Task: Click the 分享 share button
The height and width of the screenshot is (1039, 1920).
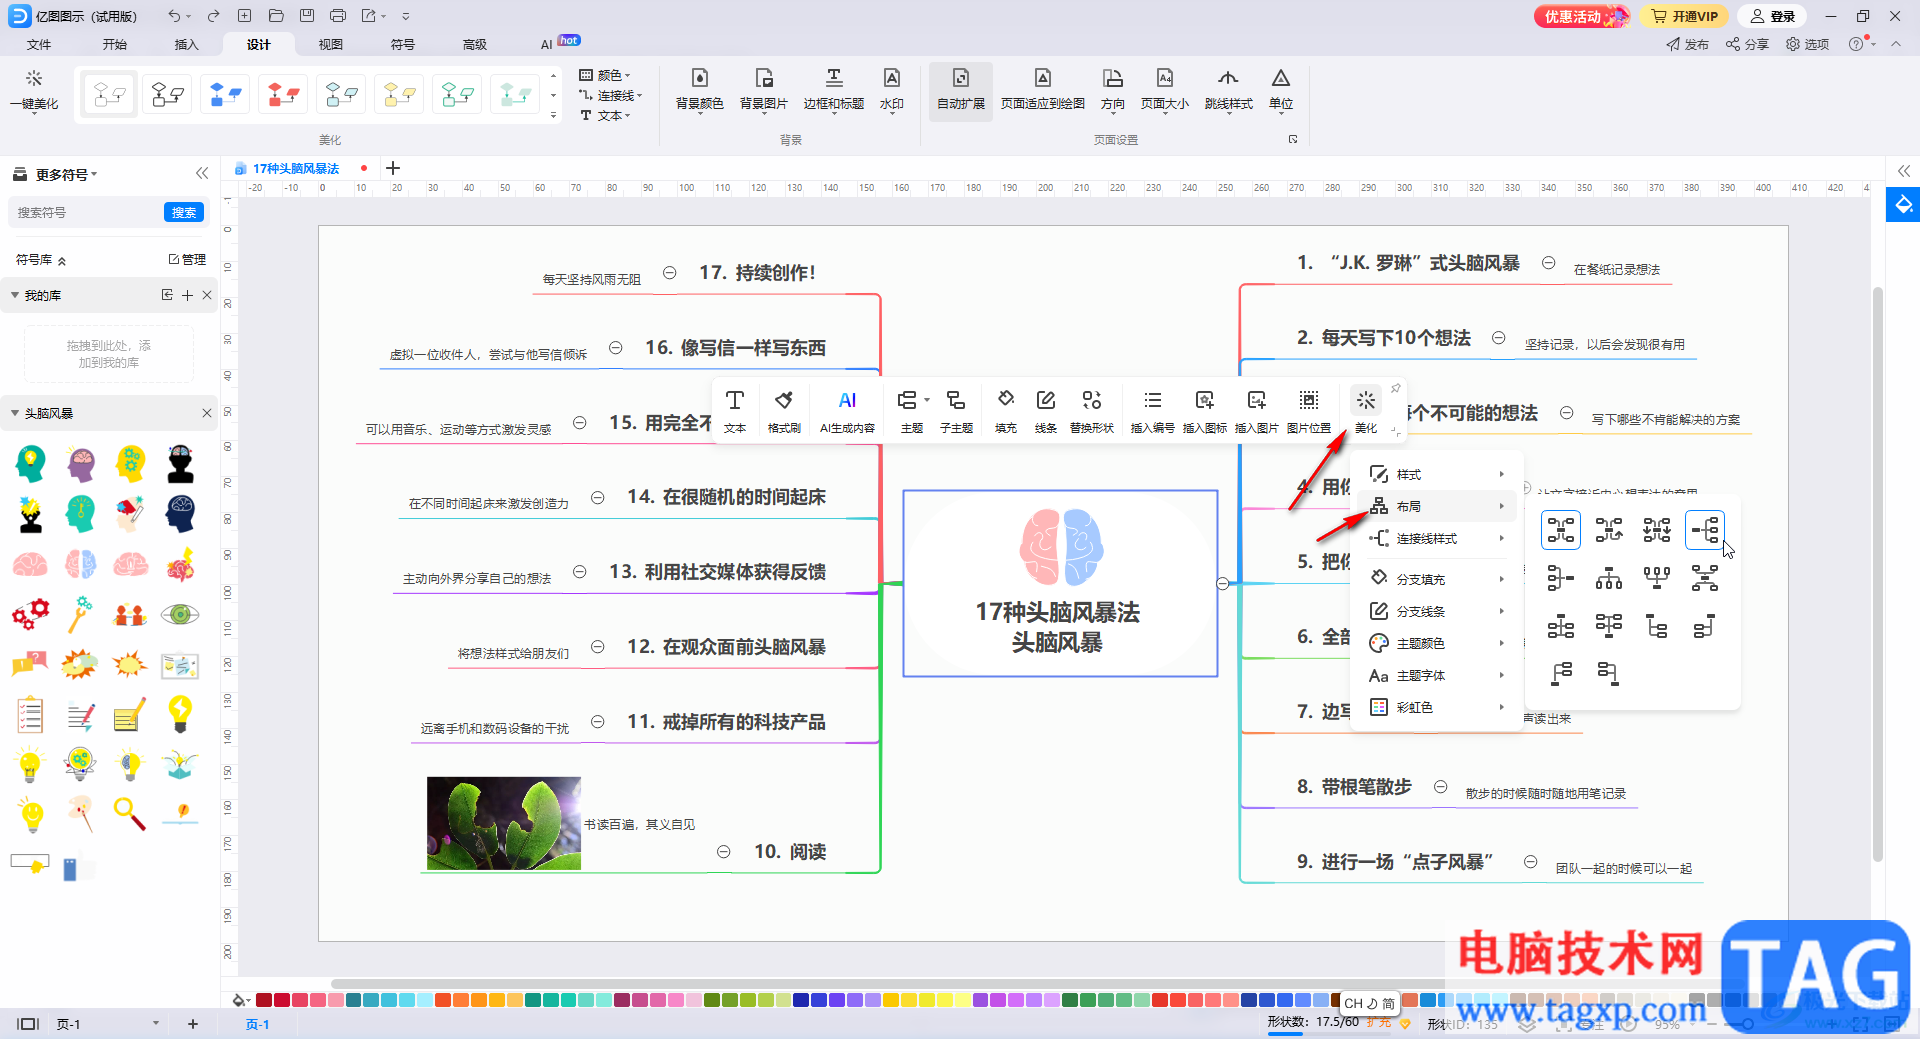Action: (x=1747, y=44)
